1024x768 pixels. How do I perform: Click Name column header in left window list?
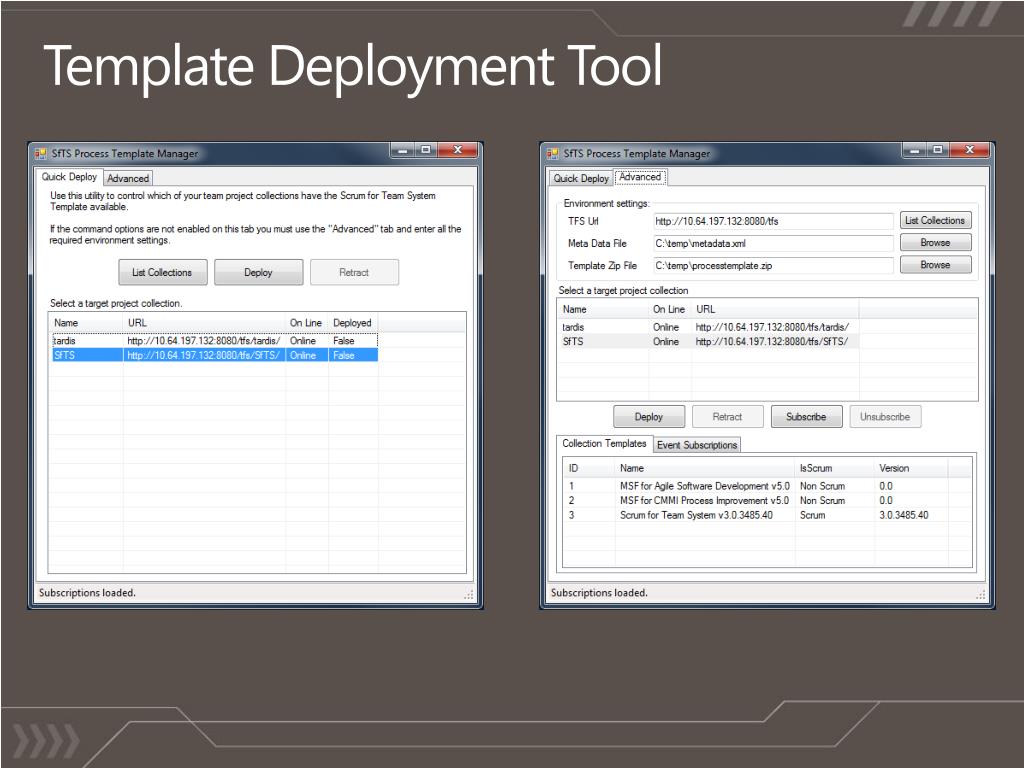(x=86, y=323)
